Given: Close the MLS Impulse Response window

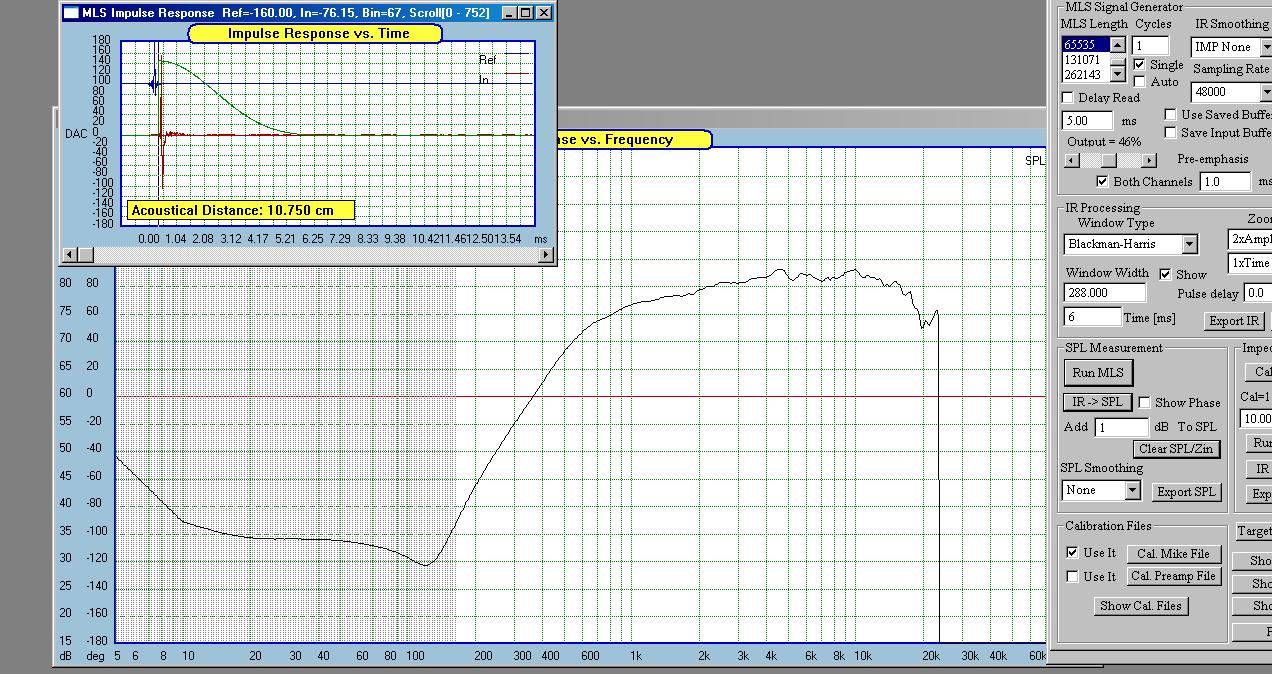Looking at the screenshot, I should (x=544, y=12).
